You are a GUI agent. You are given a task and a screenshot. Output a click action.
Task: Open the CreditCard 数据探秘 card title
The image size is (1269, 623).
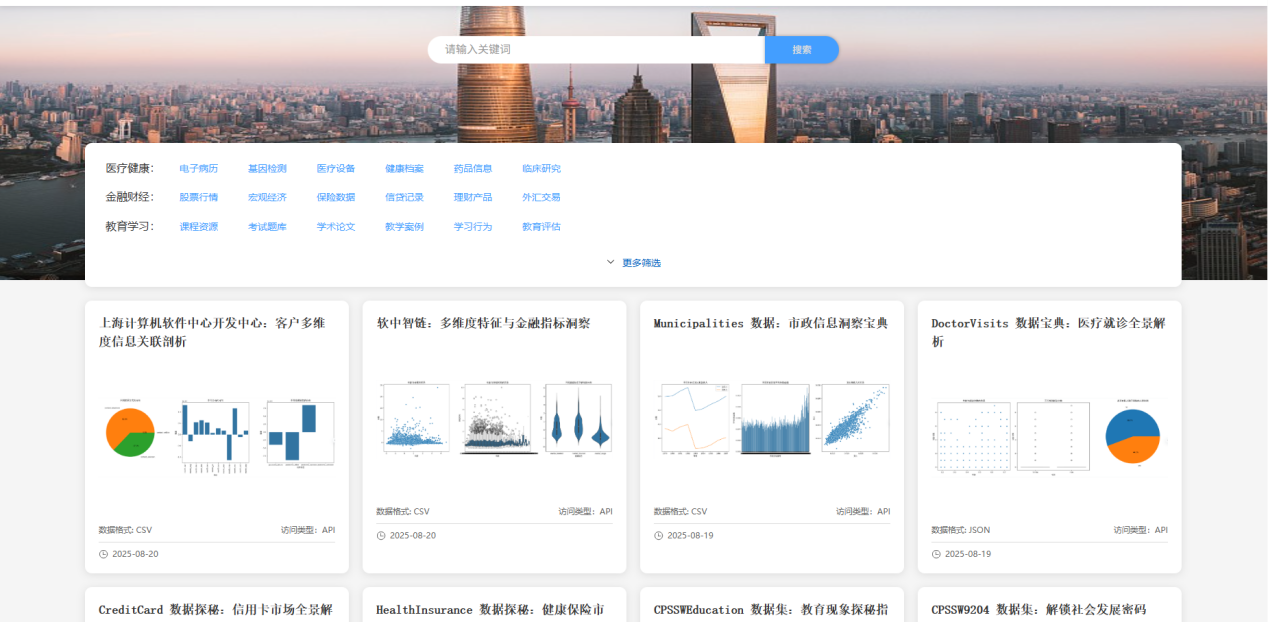click(x=215, y=609)
